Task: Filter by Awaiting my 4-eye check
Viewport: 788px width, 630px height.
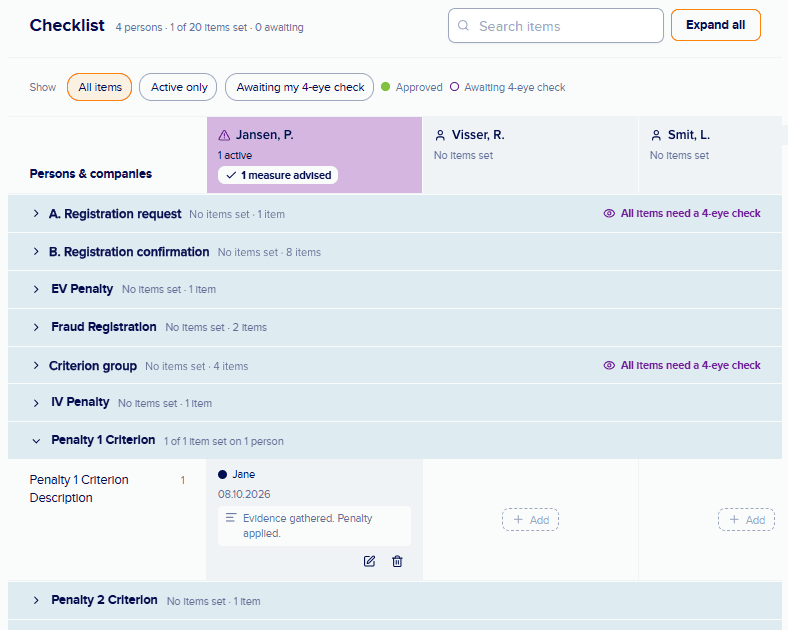Action: point(300,87)
